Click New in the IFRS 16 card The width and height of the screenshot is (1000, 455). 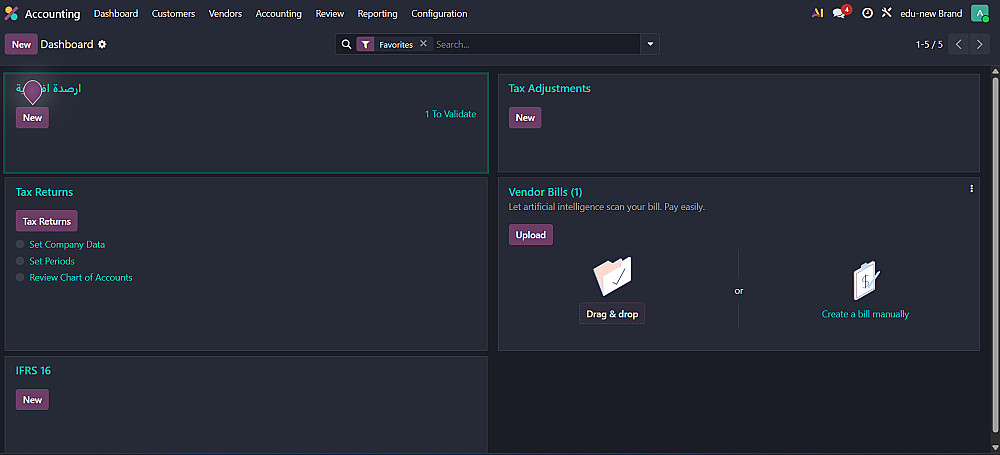click(x=33, y=399)
